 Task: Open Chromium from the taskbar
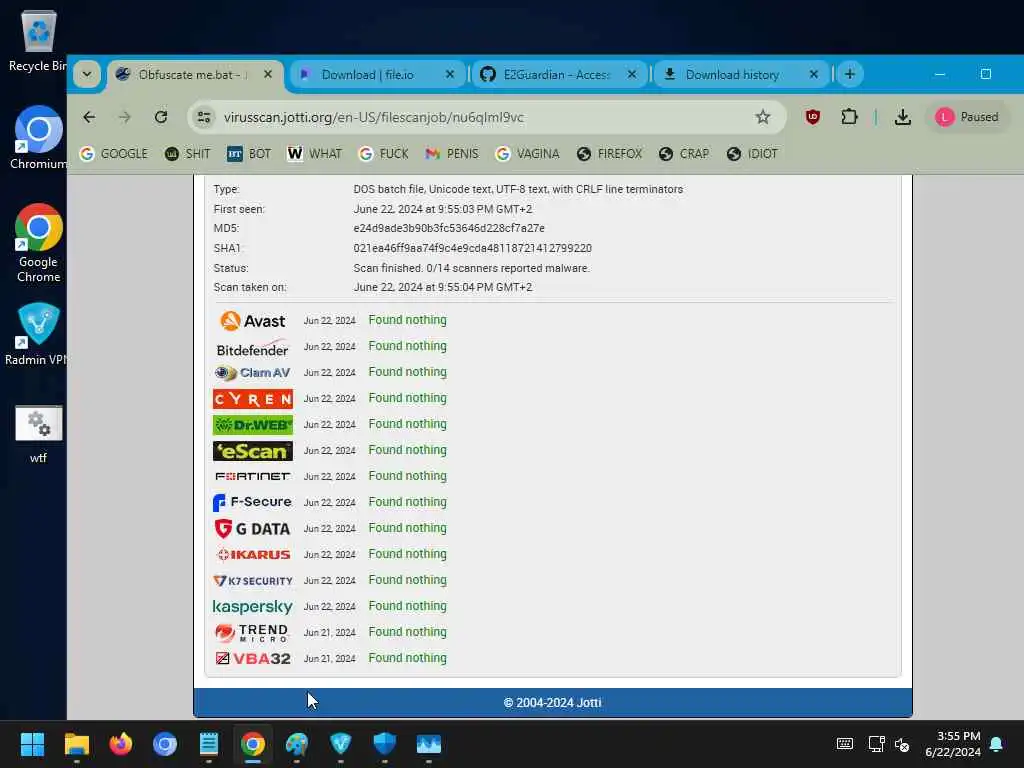(x=165, y=744)
